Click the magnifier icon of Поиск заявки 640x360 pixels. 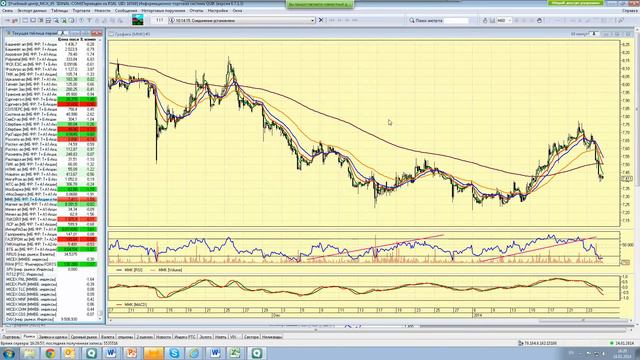[x=412, y=20]
